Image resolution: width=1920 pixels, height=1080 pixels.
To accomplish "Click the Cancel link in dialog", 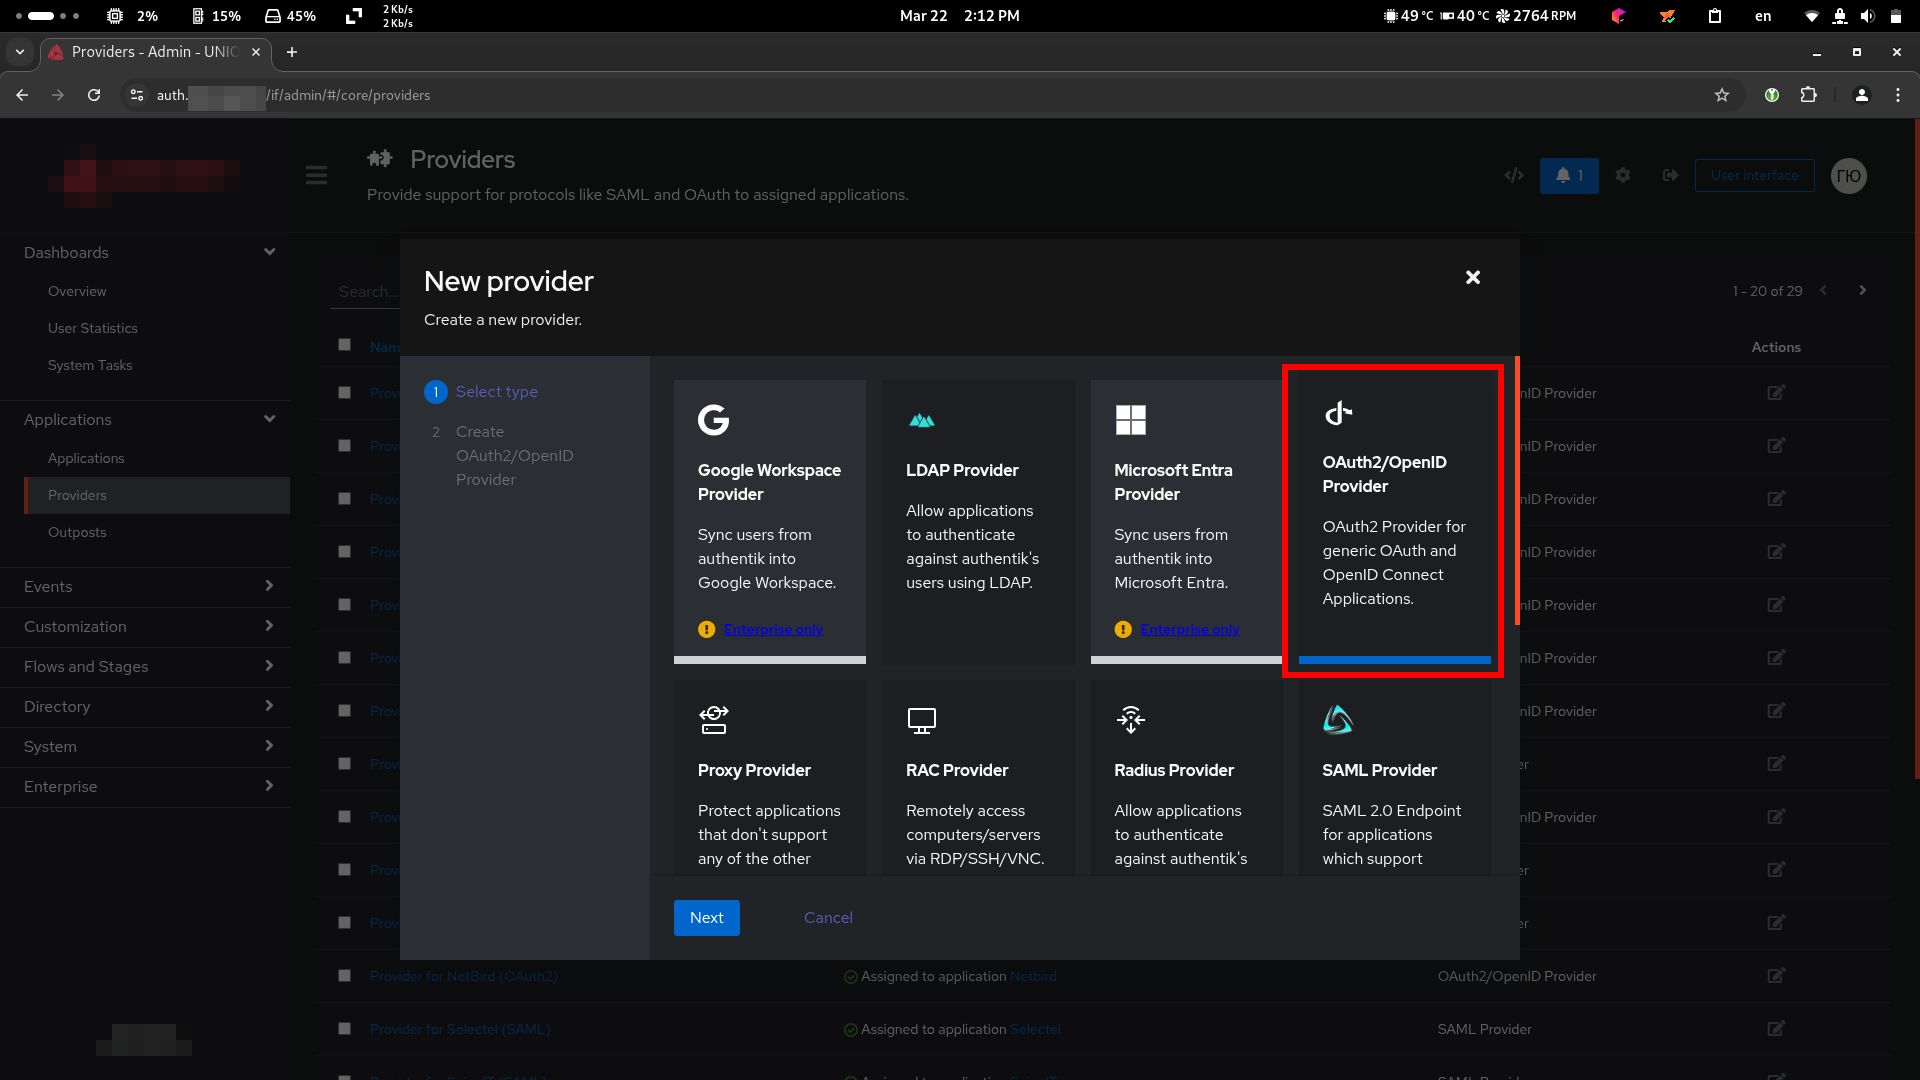I will (x=828, y=918).
